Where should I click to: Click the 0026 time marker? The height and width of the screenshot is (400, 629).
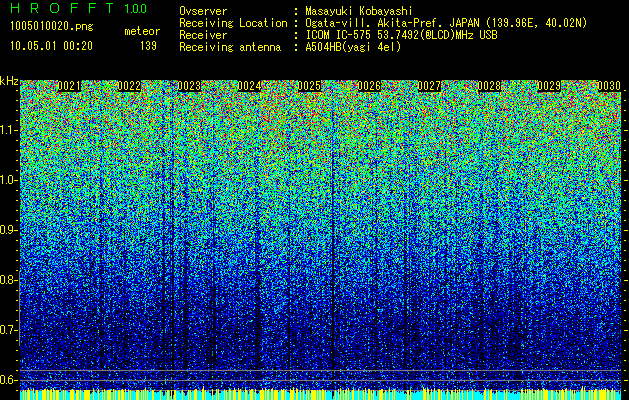click(369, 86)
